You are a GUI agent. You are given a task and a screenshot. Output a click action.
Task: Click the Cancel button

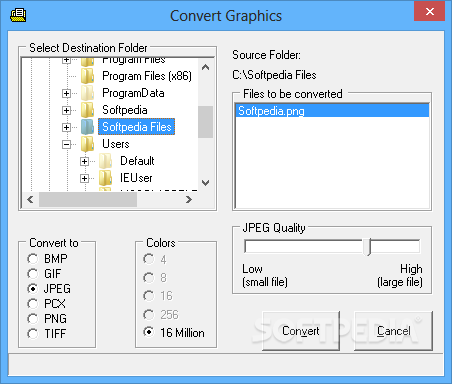393,331
